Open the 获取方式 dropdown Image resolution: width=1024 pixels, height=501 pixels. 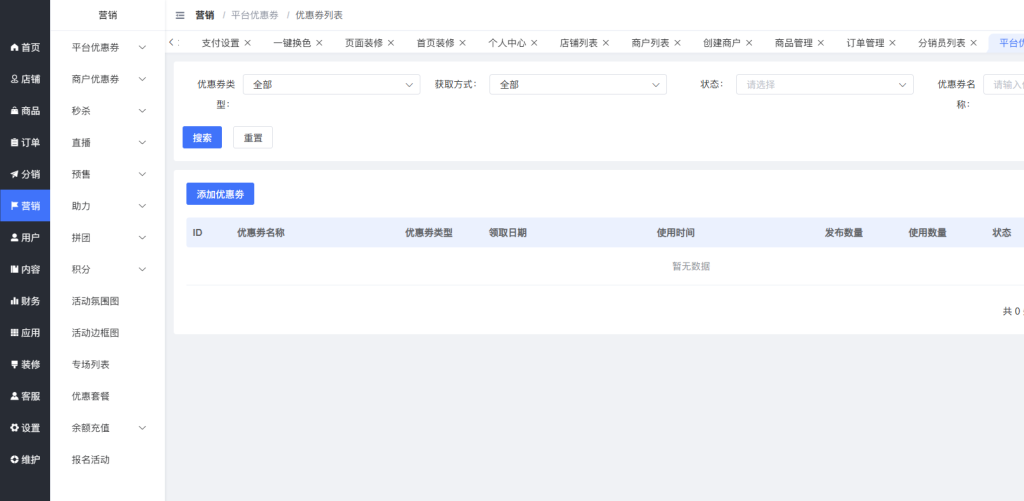tap(578, 84)
